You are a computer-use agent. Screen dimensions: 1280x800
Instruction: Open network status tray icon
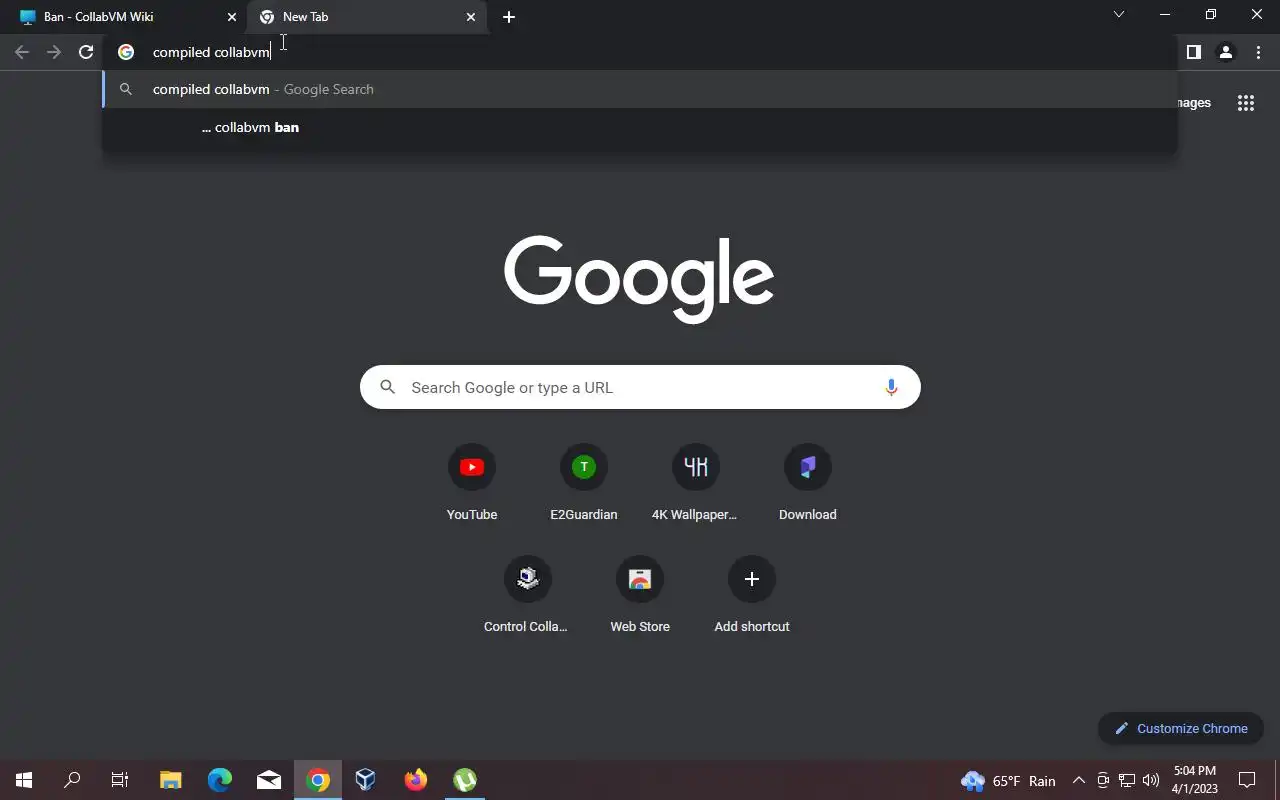click(1127, 780)
